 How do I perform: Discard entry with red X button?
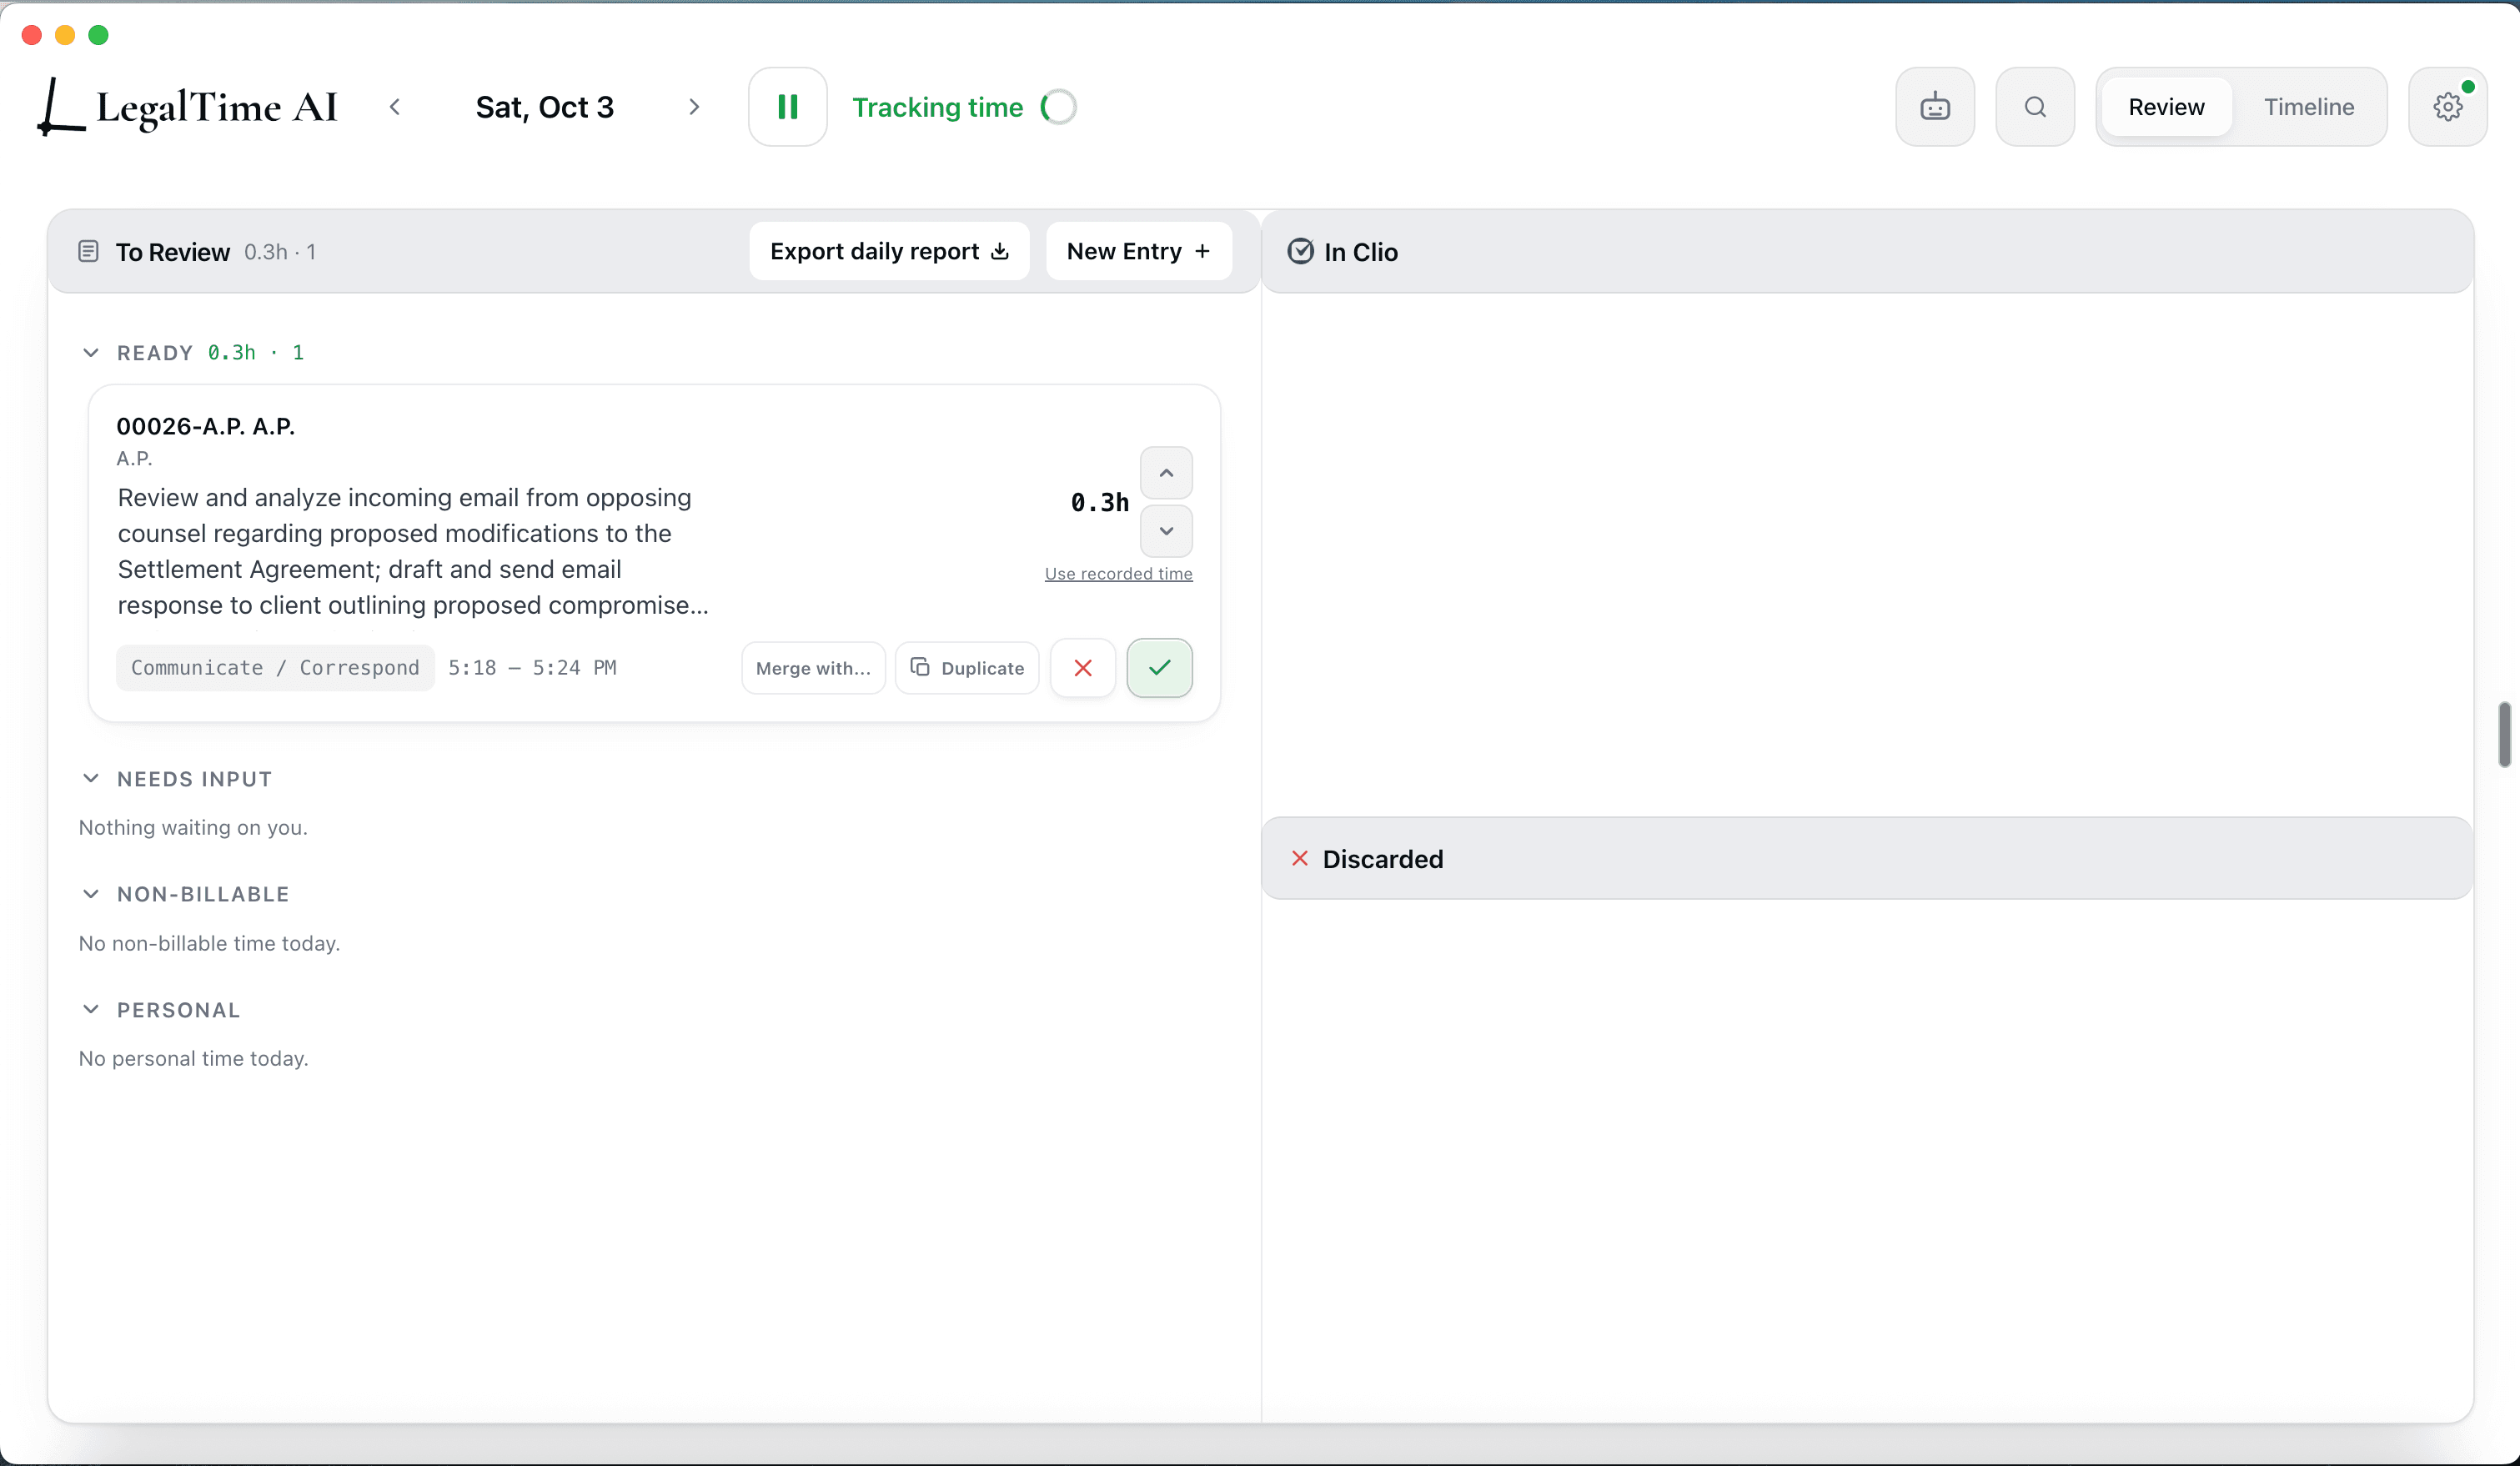point(1082,668)
